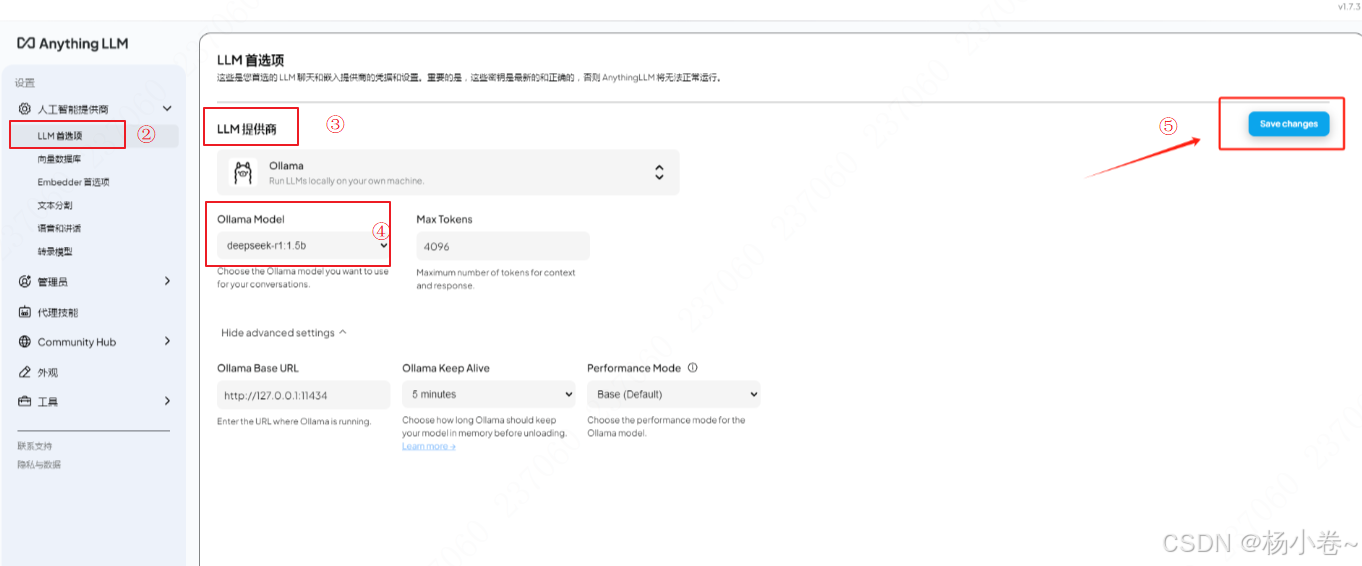Click the 设置 sidebar label
The width and height of the screenshot is (1362, 566).
(x=24, y=83)
